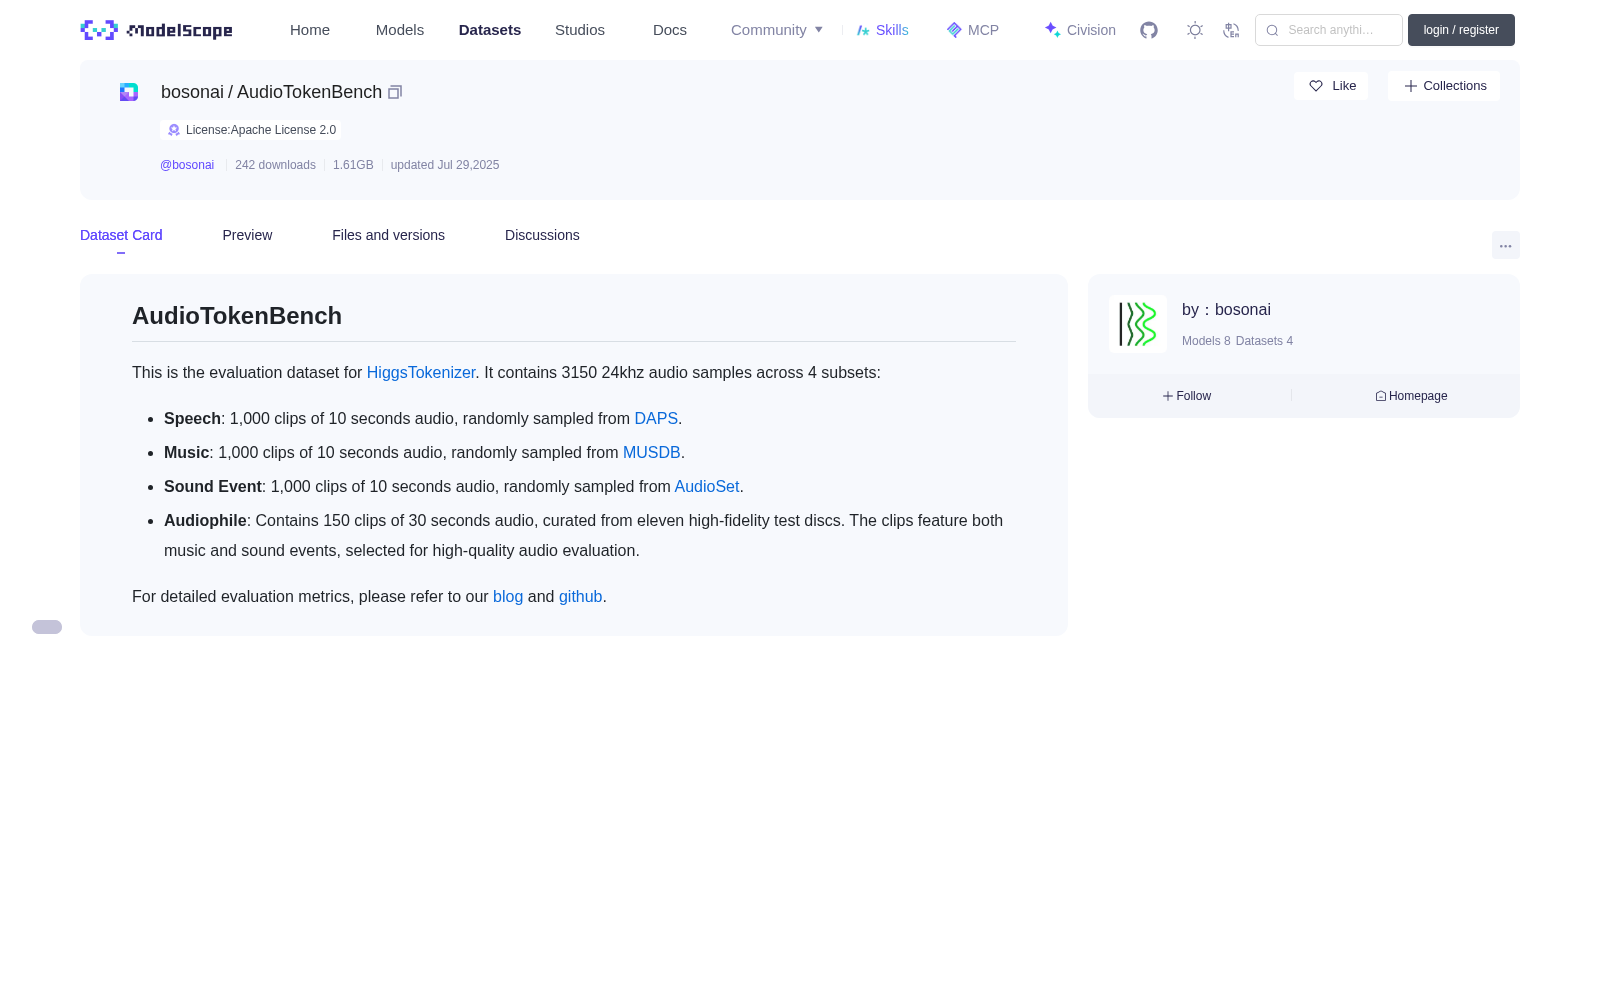Expand the Community dropdown menu
Image resolution: width=1600 pixels, height=1000 pixels.
coord(777,30)
